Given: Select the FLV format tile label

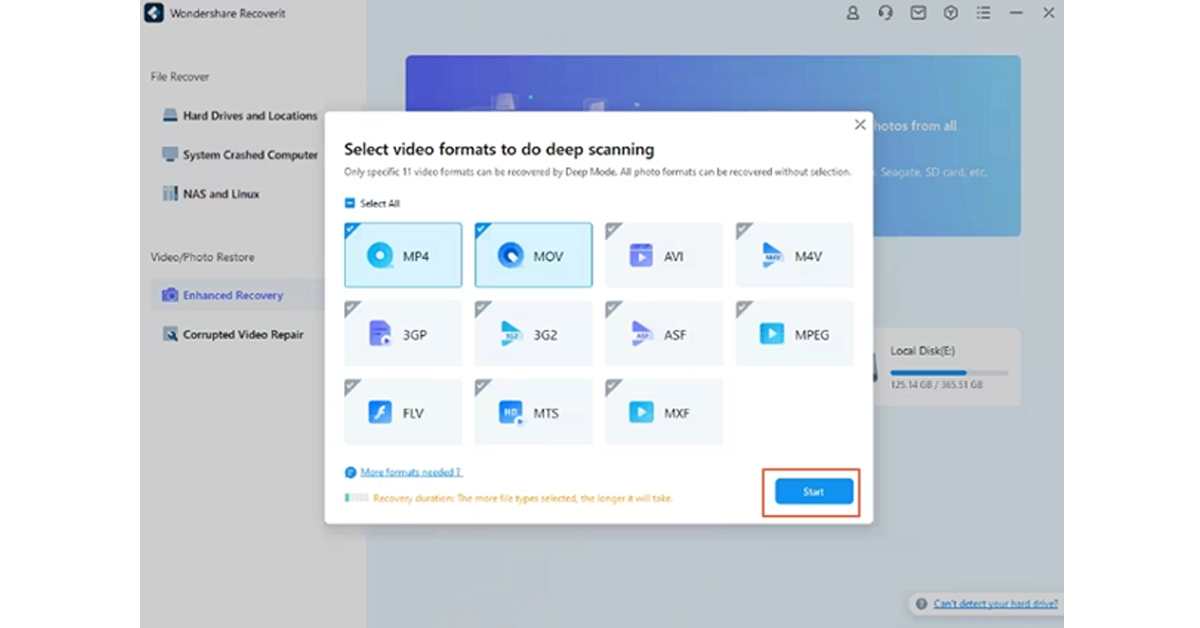Looking at the screenshot, I should [x=414, y=413].
